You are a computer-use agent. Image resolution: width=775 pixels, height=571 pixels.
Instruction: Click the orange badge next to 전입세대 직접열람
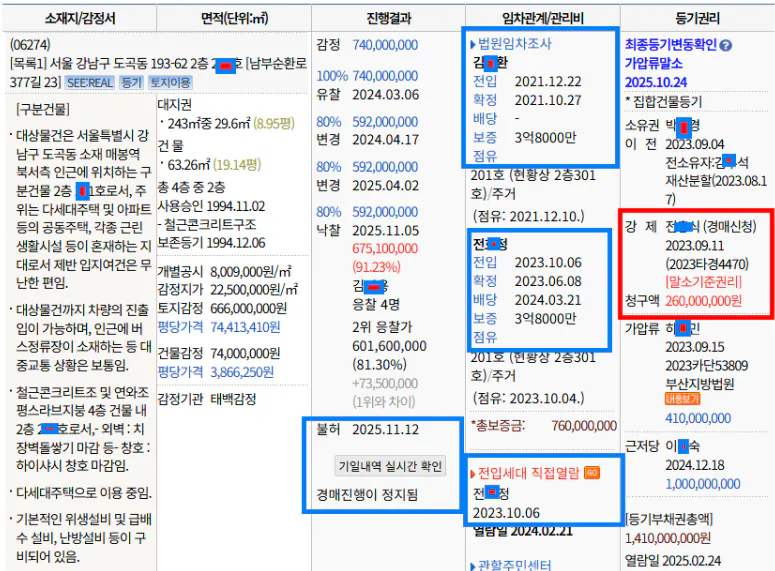coord(592,472)
